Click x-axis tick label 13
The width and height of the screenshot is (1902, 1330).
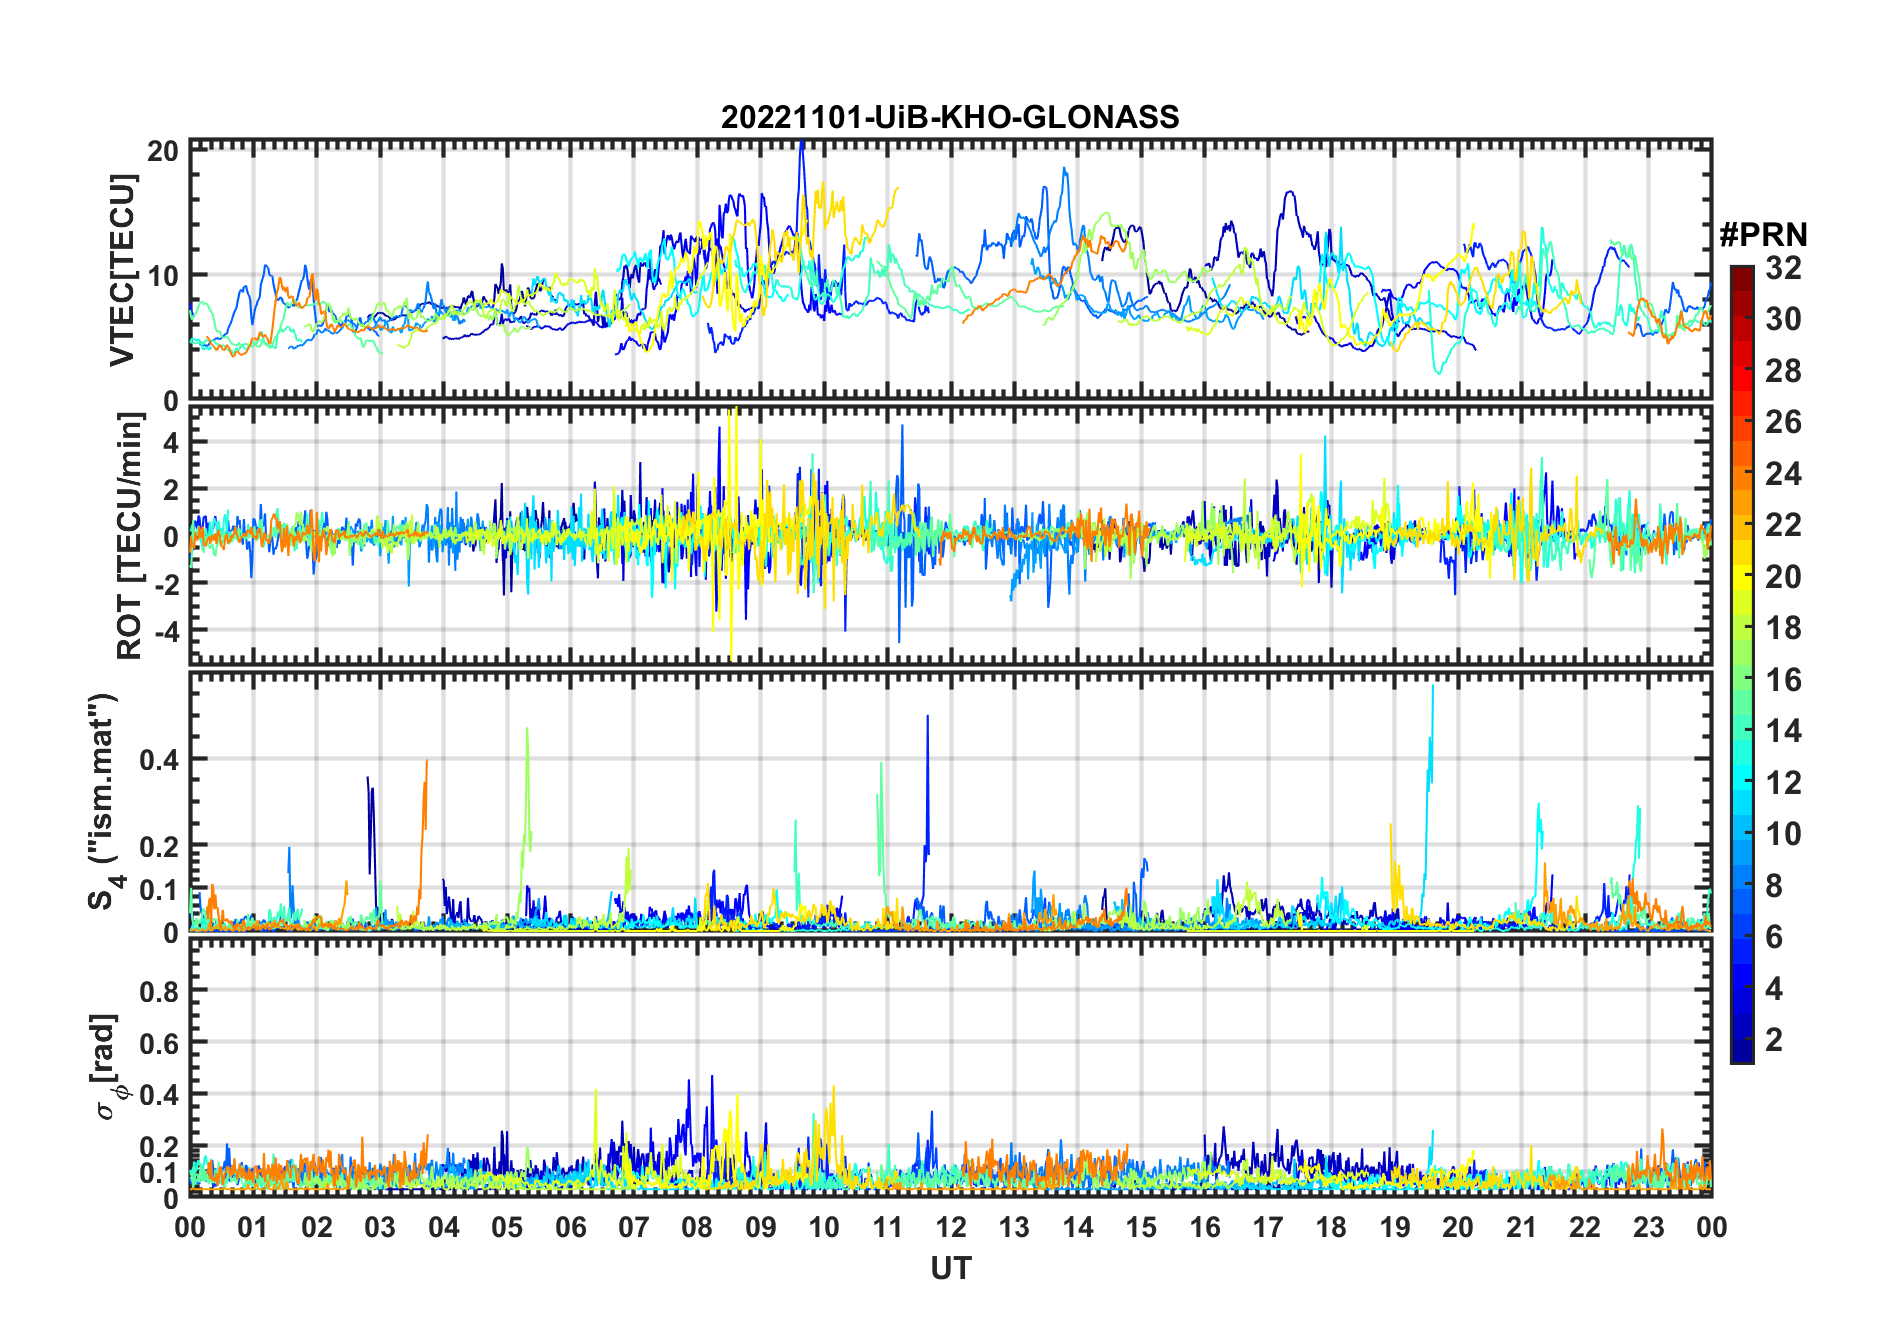[x=1014, y=1227]
